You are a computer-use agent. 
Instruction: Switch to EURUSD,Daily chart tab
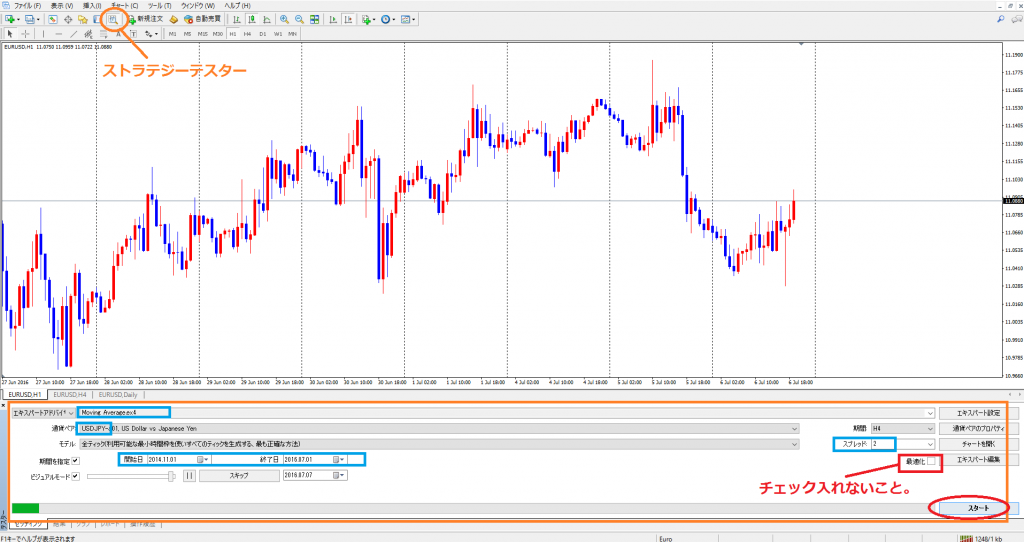(118, 394)
